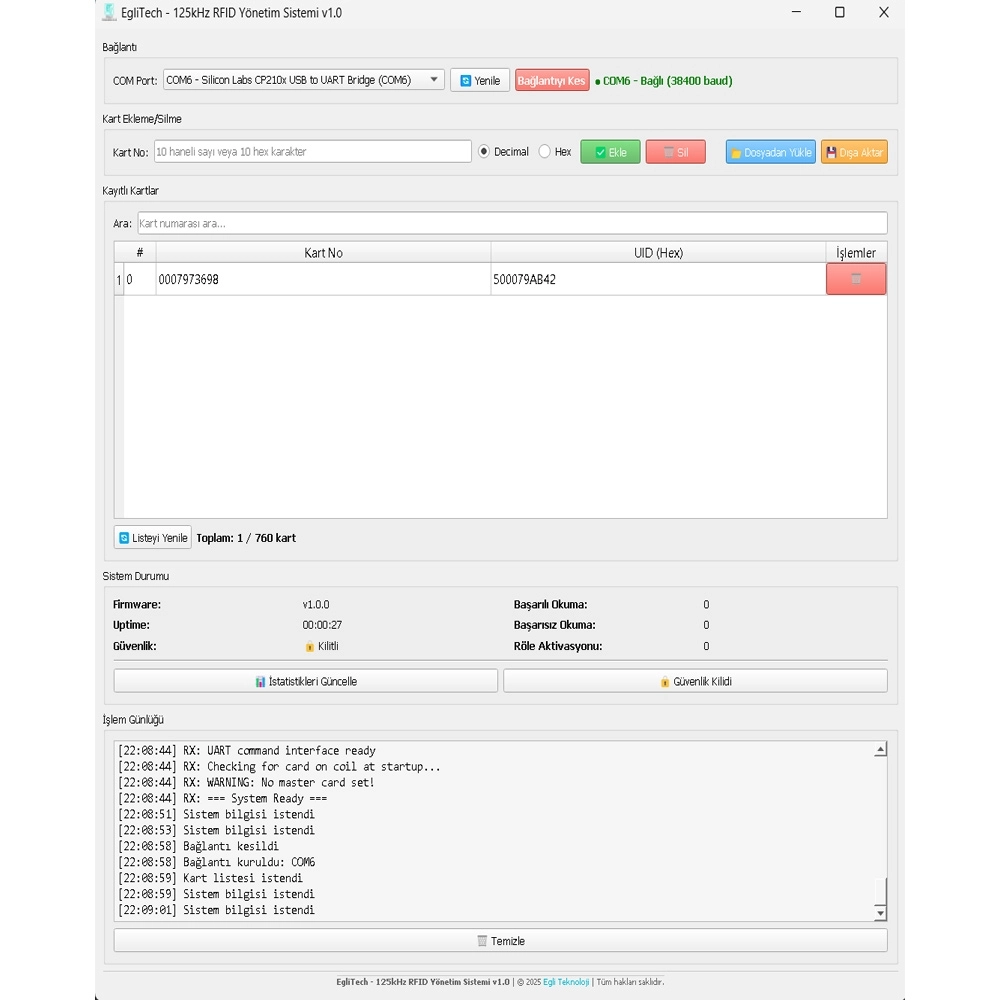Delete card 0007973698 using row trash button
The image size is (1000, 1000).
(x=856, y=279)
